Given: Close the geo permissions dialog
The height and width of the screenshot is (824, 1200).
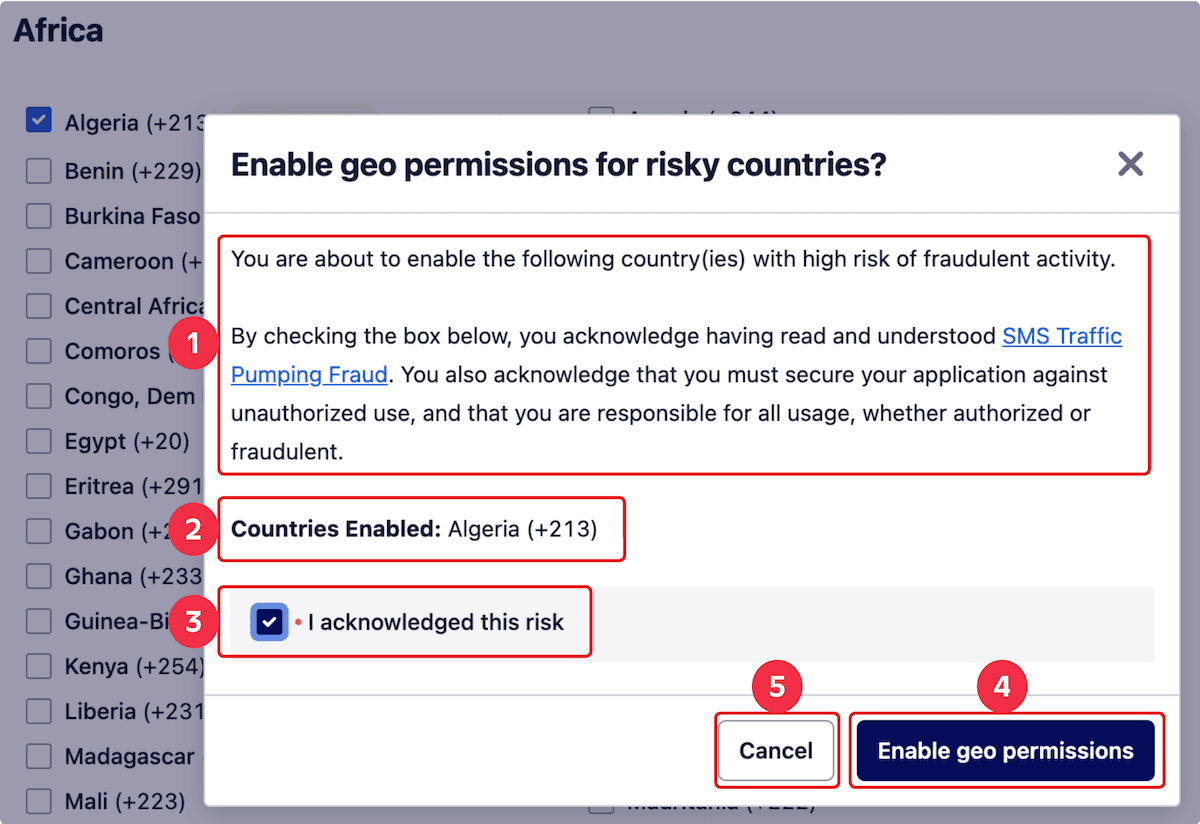Looking at the screenshot, I should coord(1130,164).
